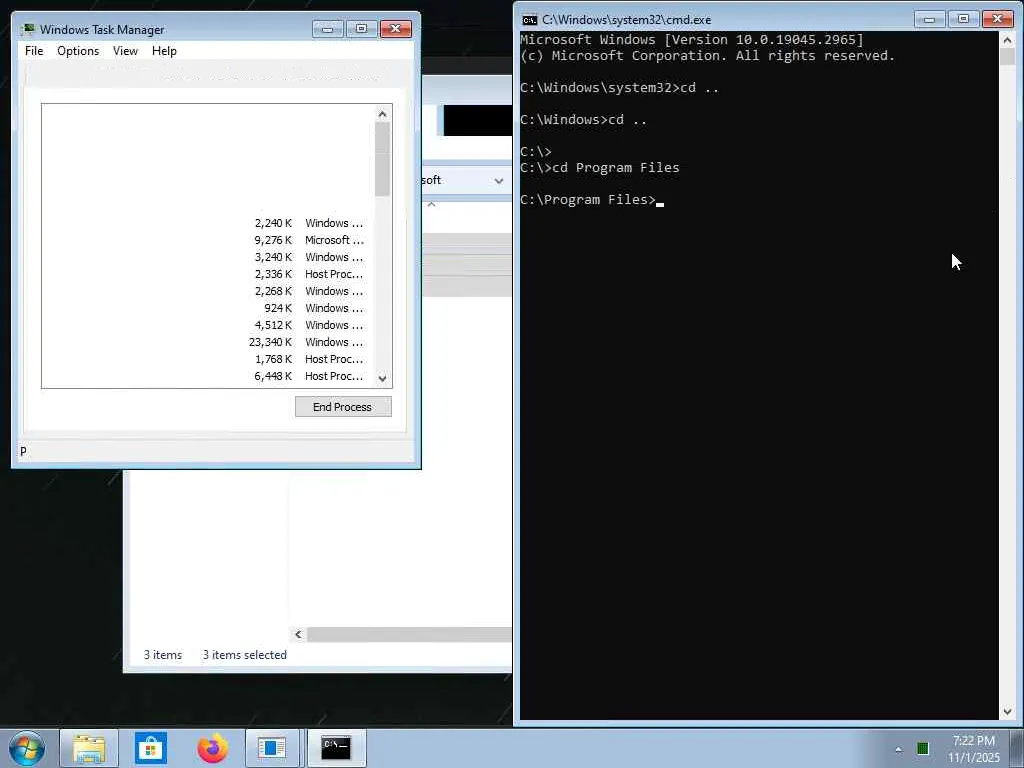Screen dimensions: 1024x768
Task: Click Task Manager list scroll up arrow
Action: tap(383, 114)
